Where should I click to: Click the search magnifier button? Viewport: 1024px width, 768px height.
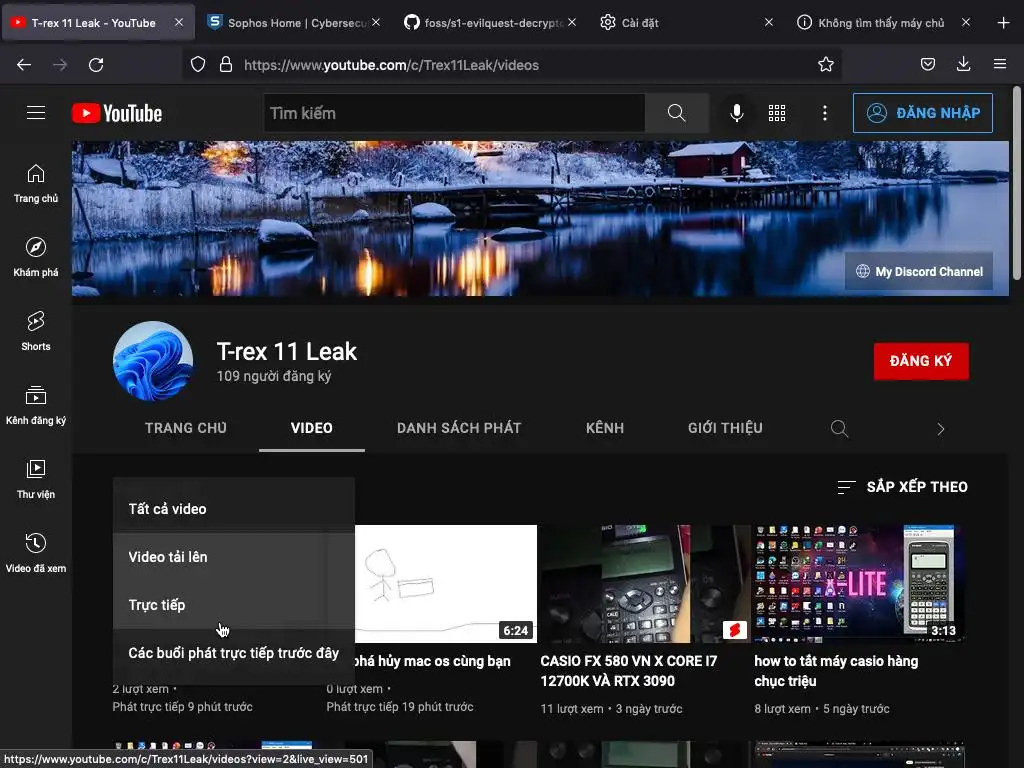point(677,113)
